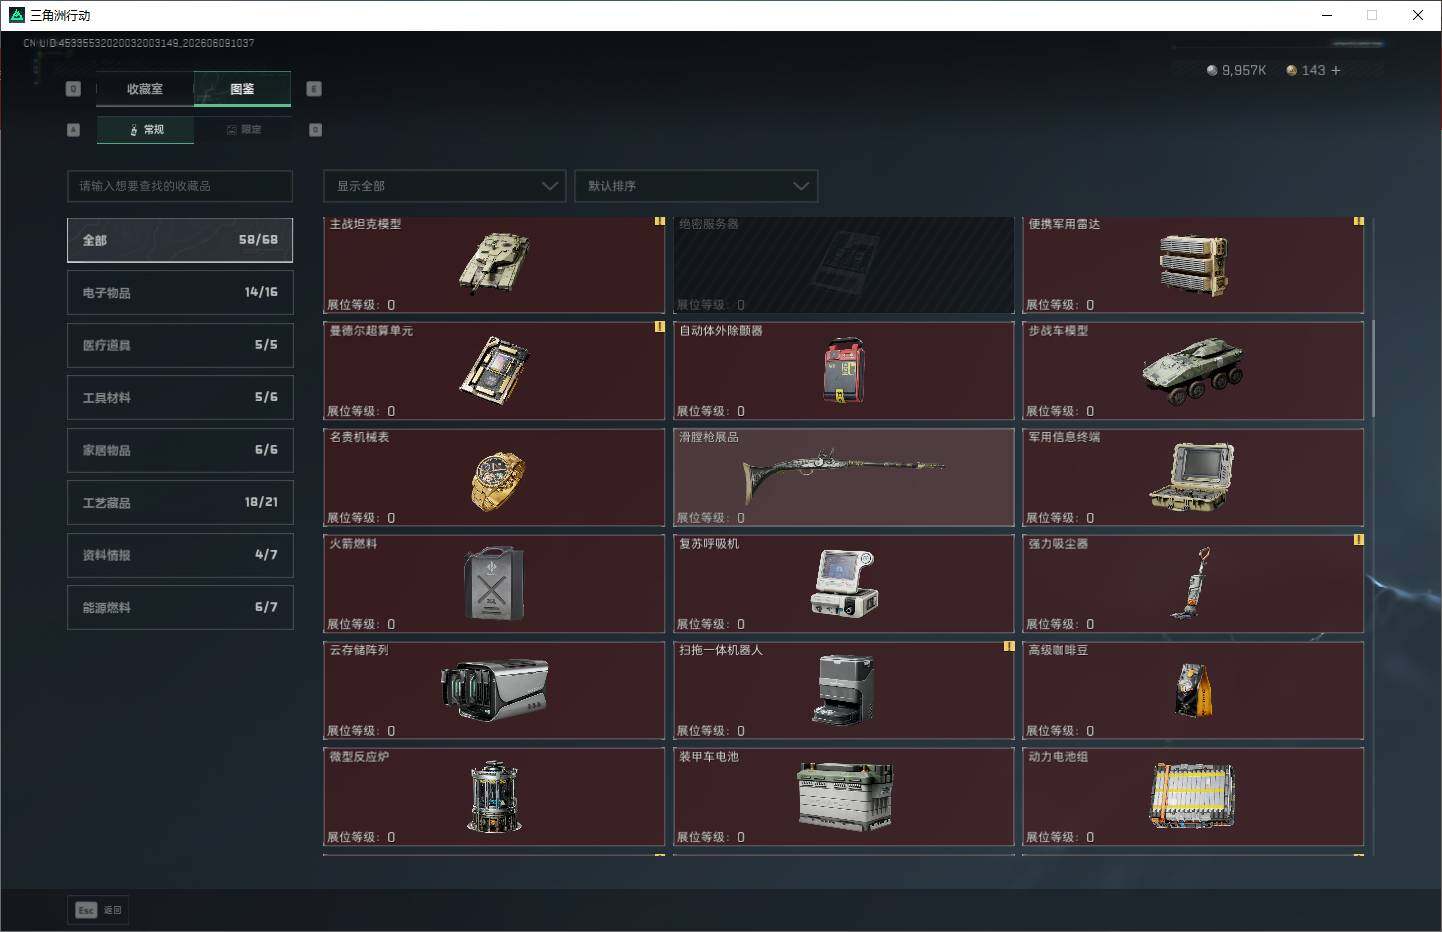Screen dimensions: 1442x932
Task: Open the 便携军用雷达 radar item
Action: pos(1193,265)
